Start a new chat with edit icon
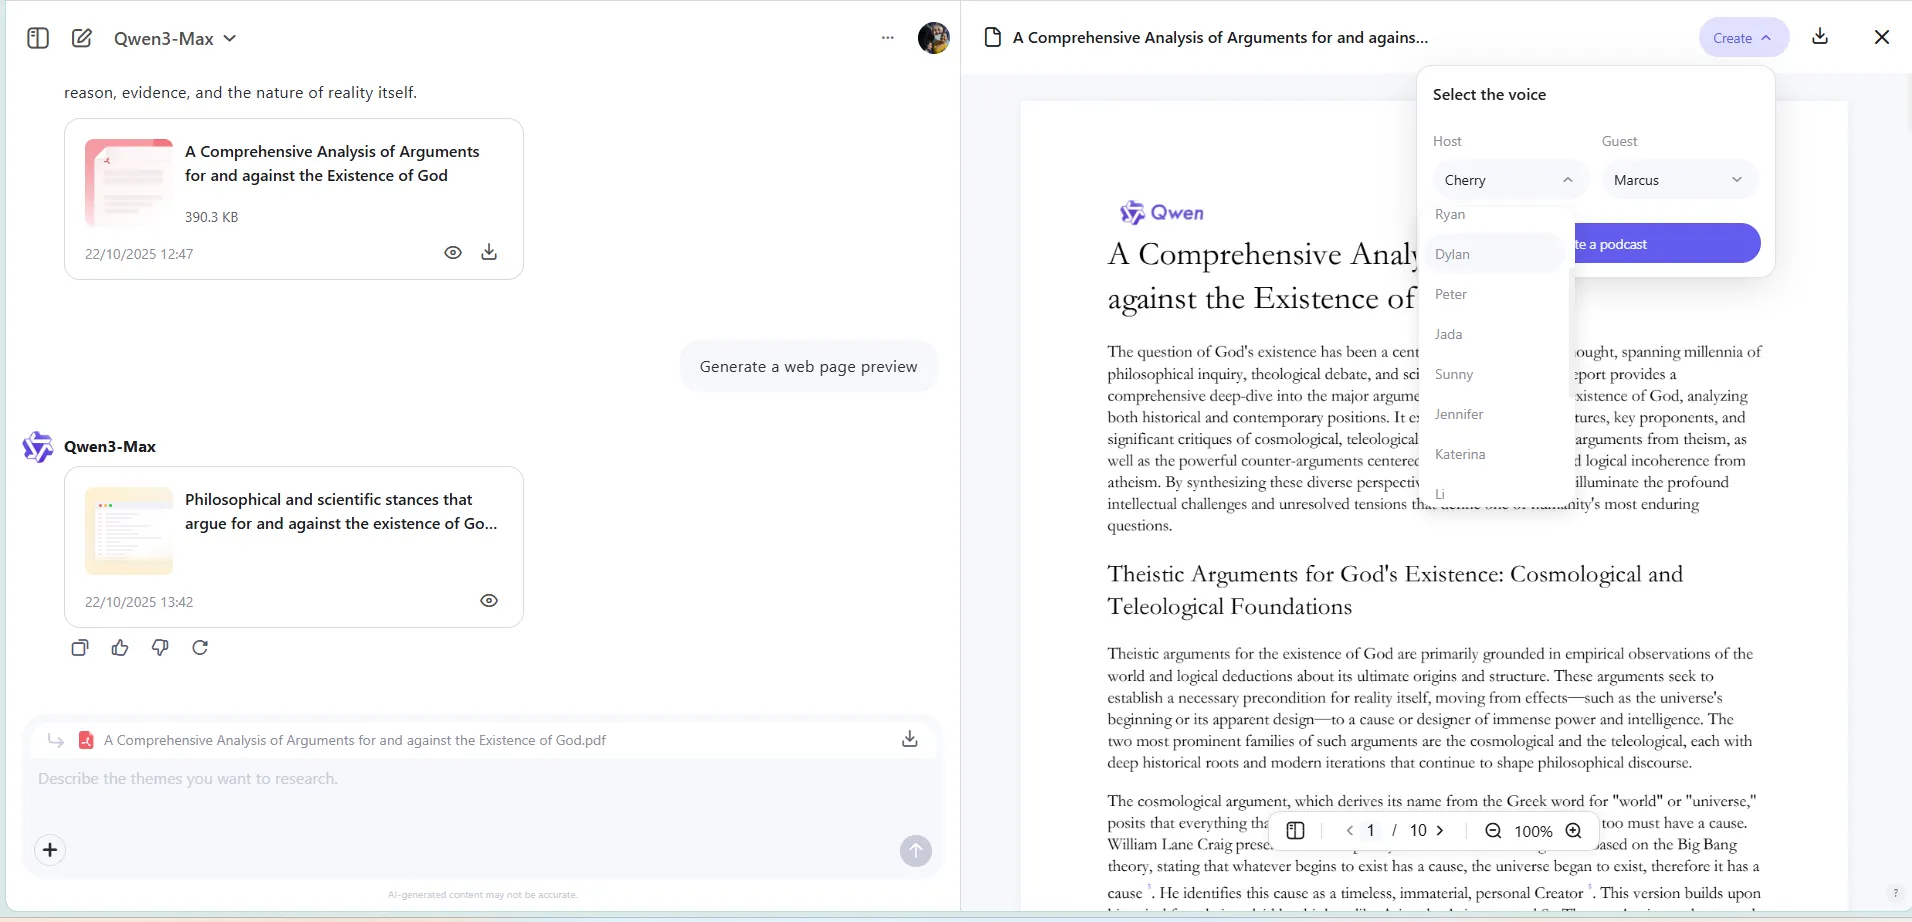Screen dimensions: 1912x922 tap(82, 38)
